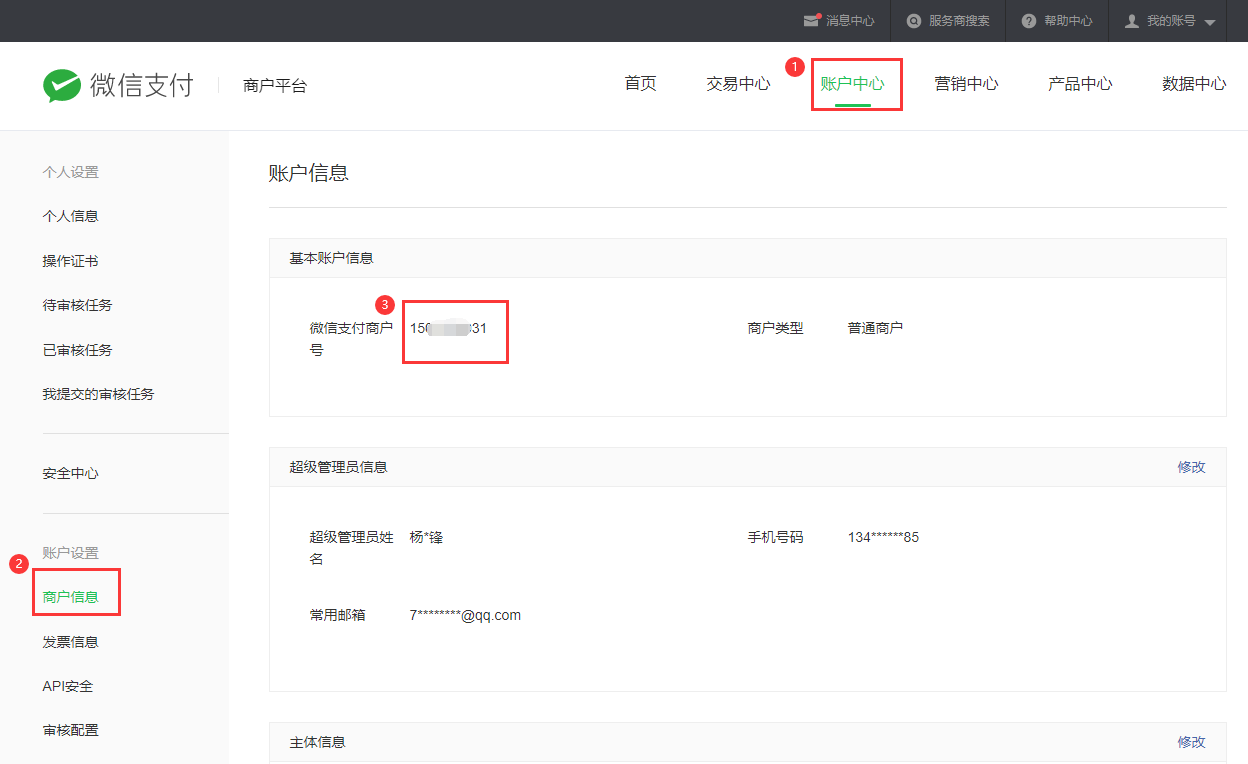The height and width of the screenshot is (764, 1248).
Task: Open 操作证书 in the sidebar
Action: (x=70, y=261)
